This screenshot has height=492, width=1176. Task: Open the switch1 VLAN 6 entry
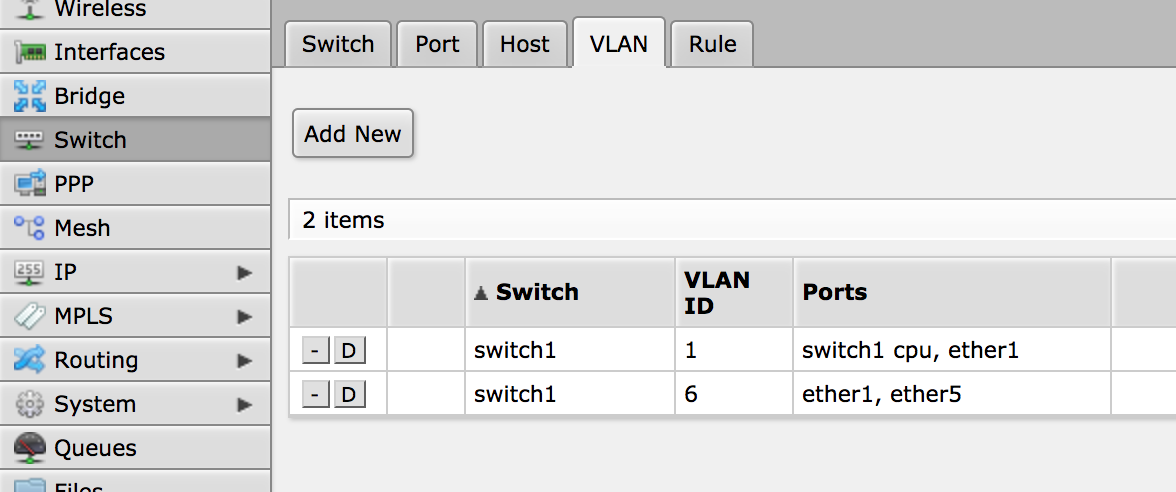click(513, 395)
